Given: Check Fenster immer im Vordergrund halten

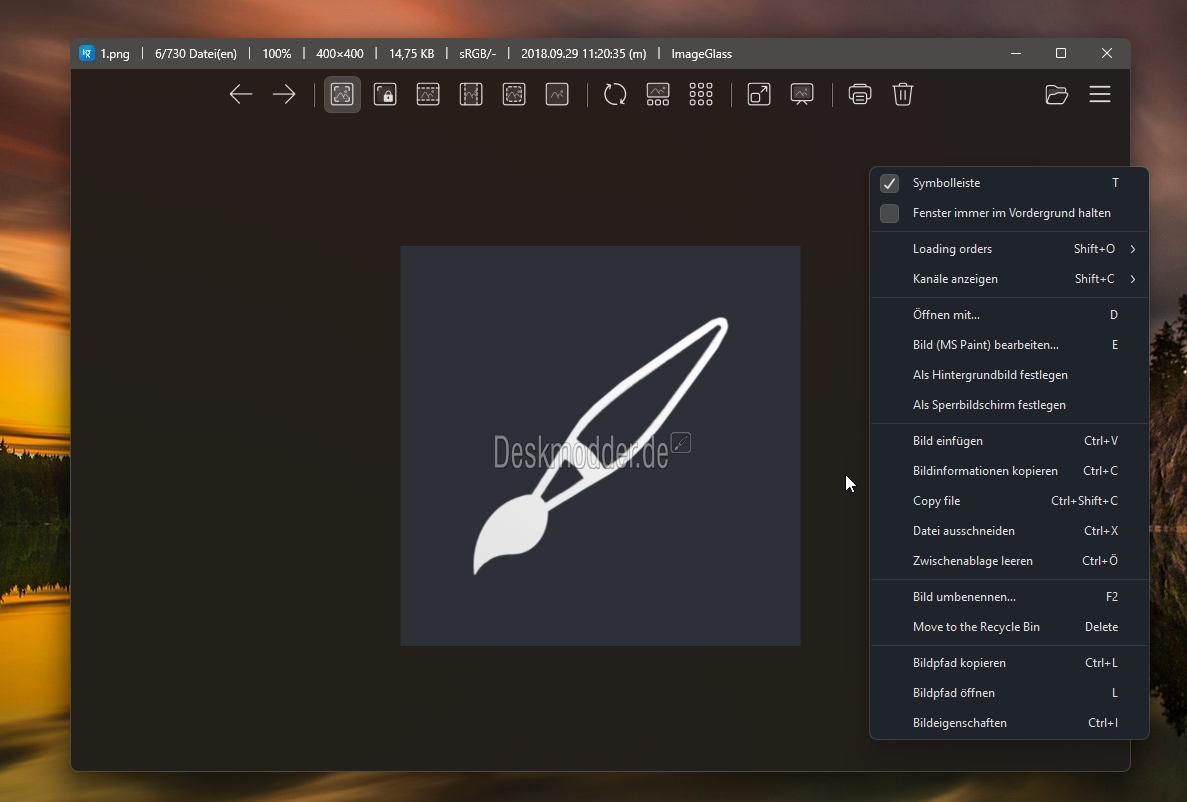Looking at the screenshot, I should click(889, 214).
